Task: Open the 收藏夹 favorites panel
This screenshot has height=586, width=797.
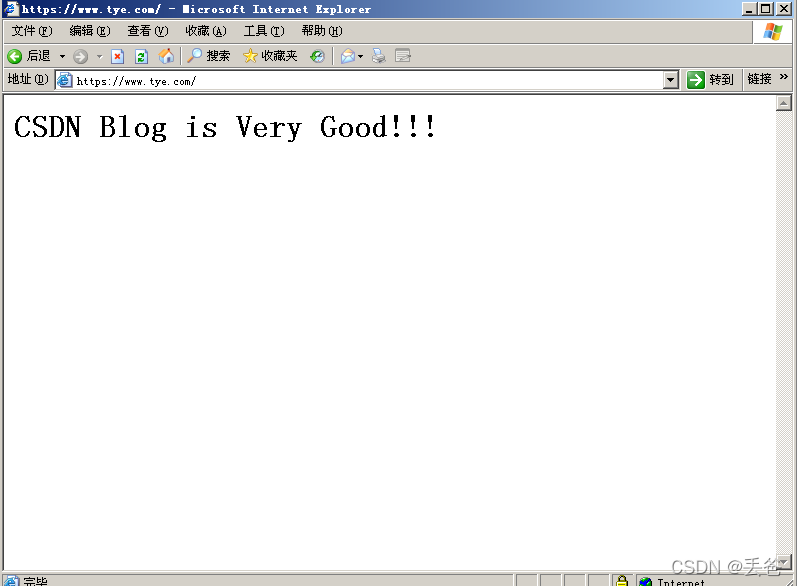Action: coord(270,56)
